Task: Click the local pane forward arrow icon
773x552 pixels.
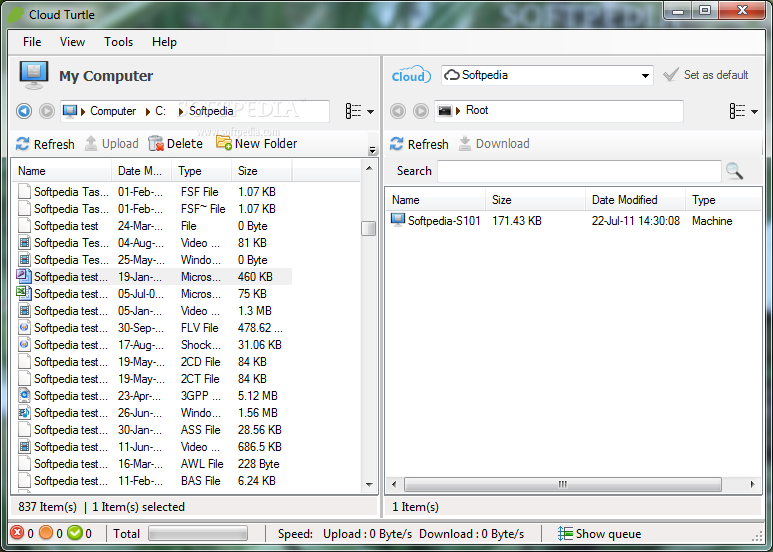Action: (x=47, y=111)
